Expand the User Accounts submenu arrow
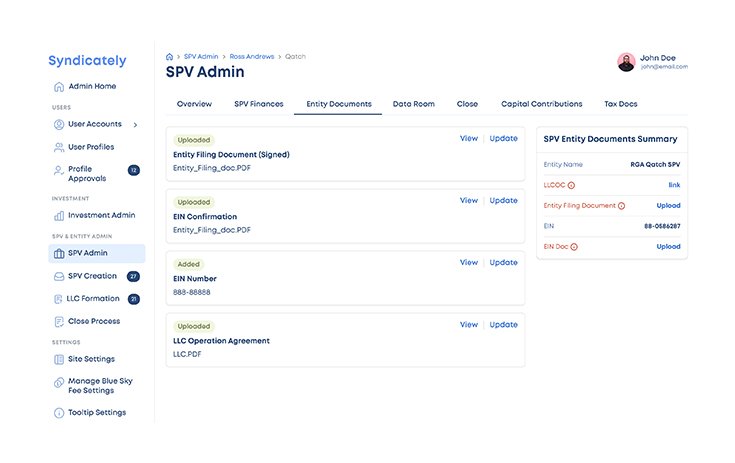The height and width of the screenshot is (463, 735). pos(135,125)
